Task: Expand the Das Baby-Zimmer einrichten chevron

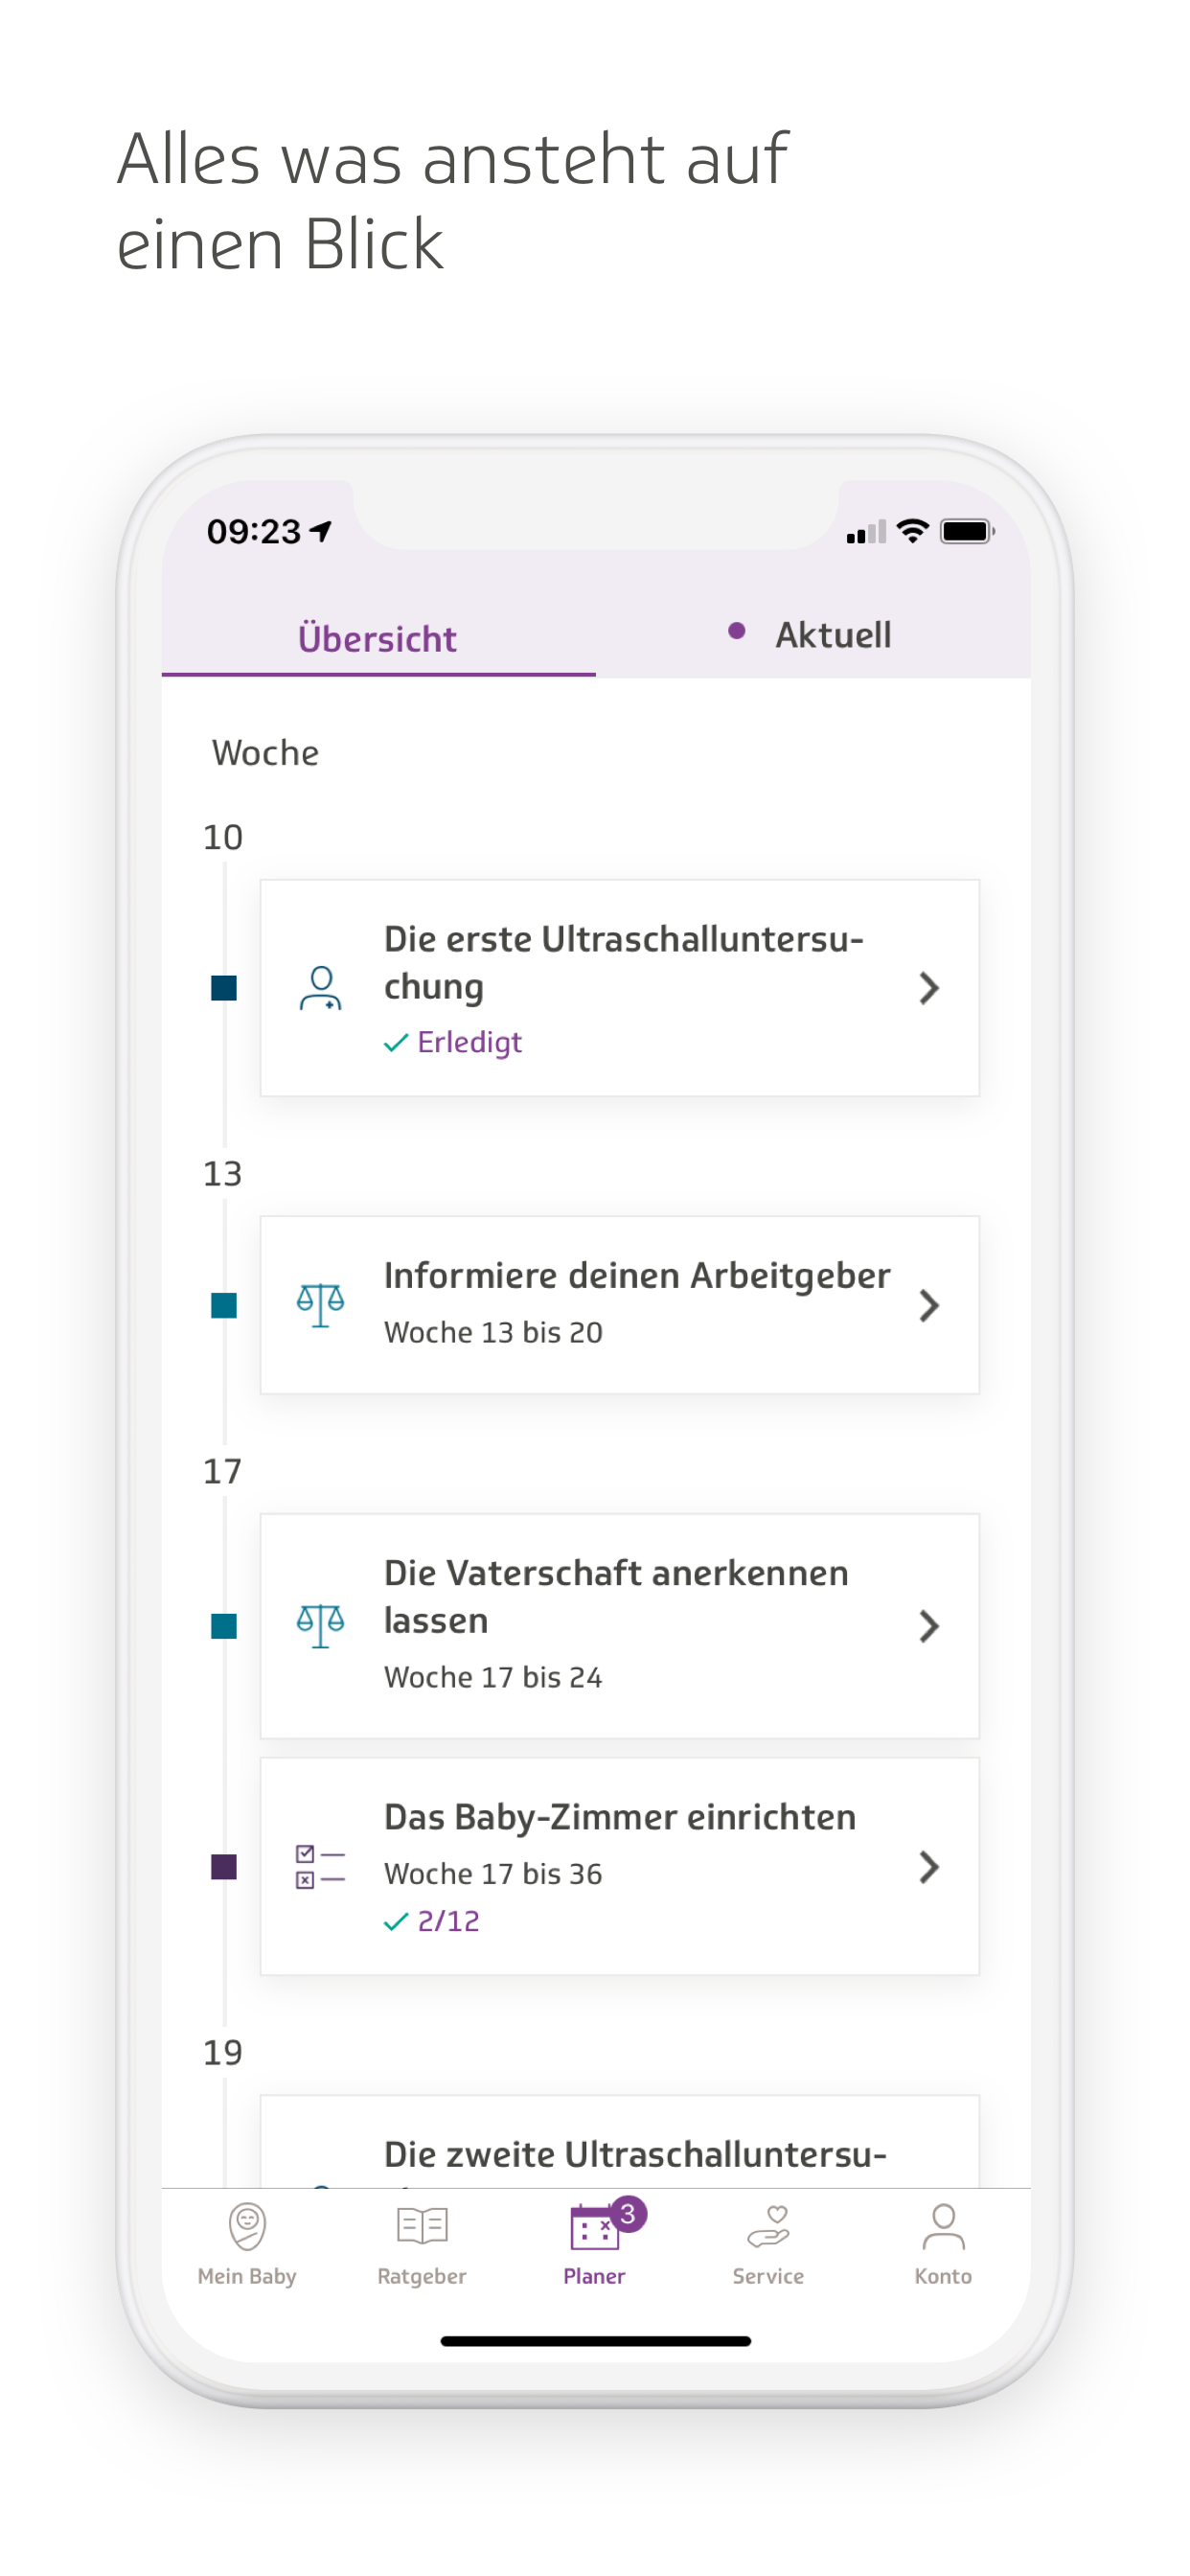Action: pyautogui.click(x=928, y=1867)
